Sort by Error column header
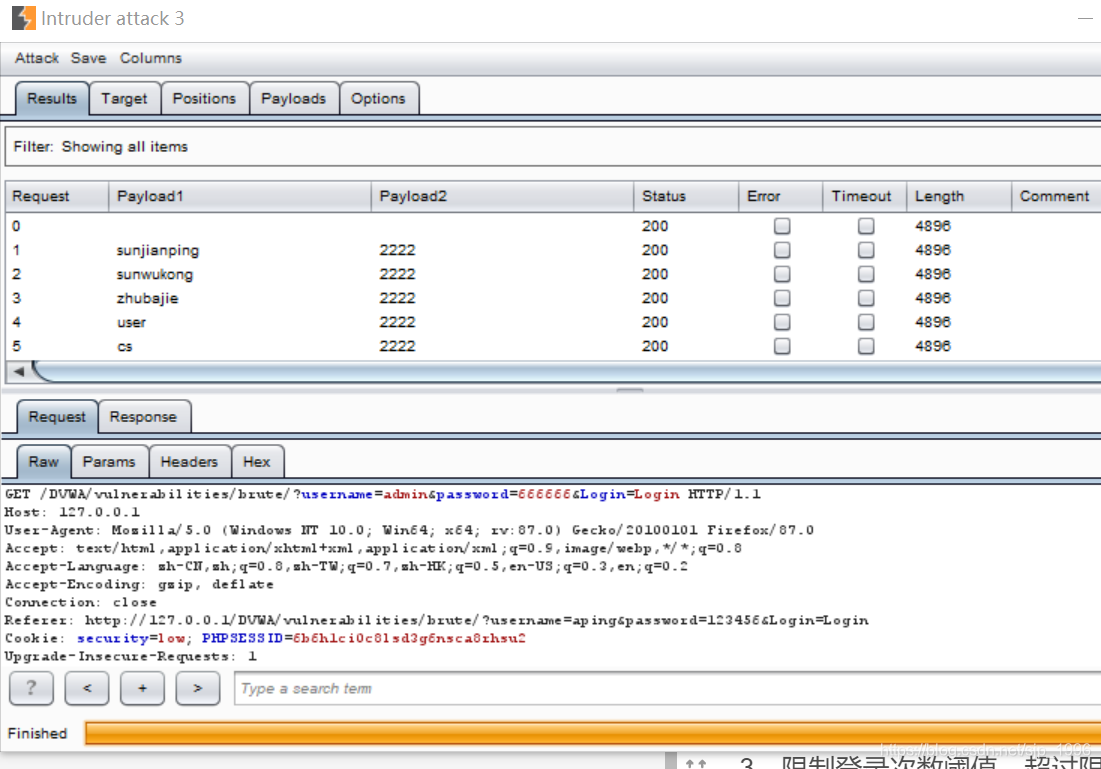The image size is (1101, 769). [x=781, y=196]
